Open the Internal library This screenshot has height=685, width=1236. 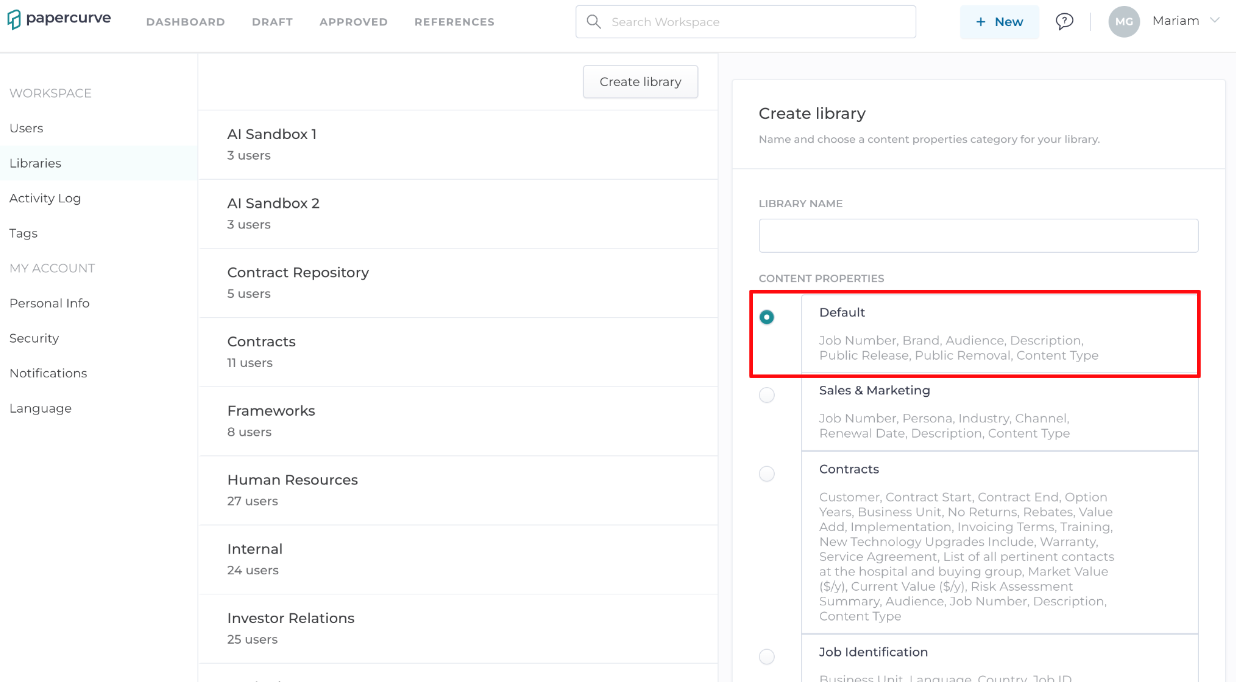(x=458, y=559)
